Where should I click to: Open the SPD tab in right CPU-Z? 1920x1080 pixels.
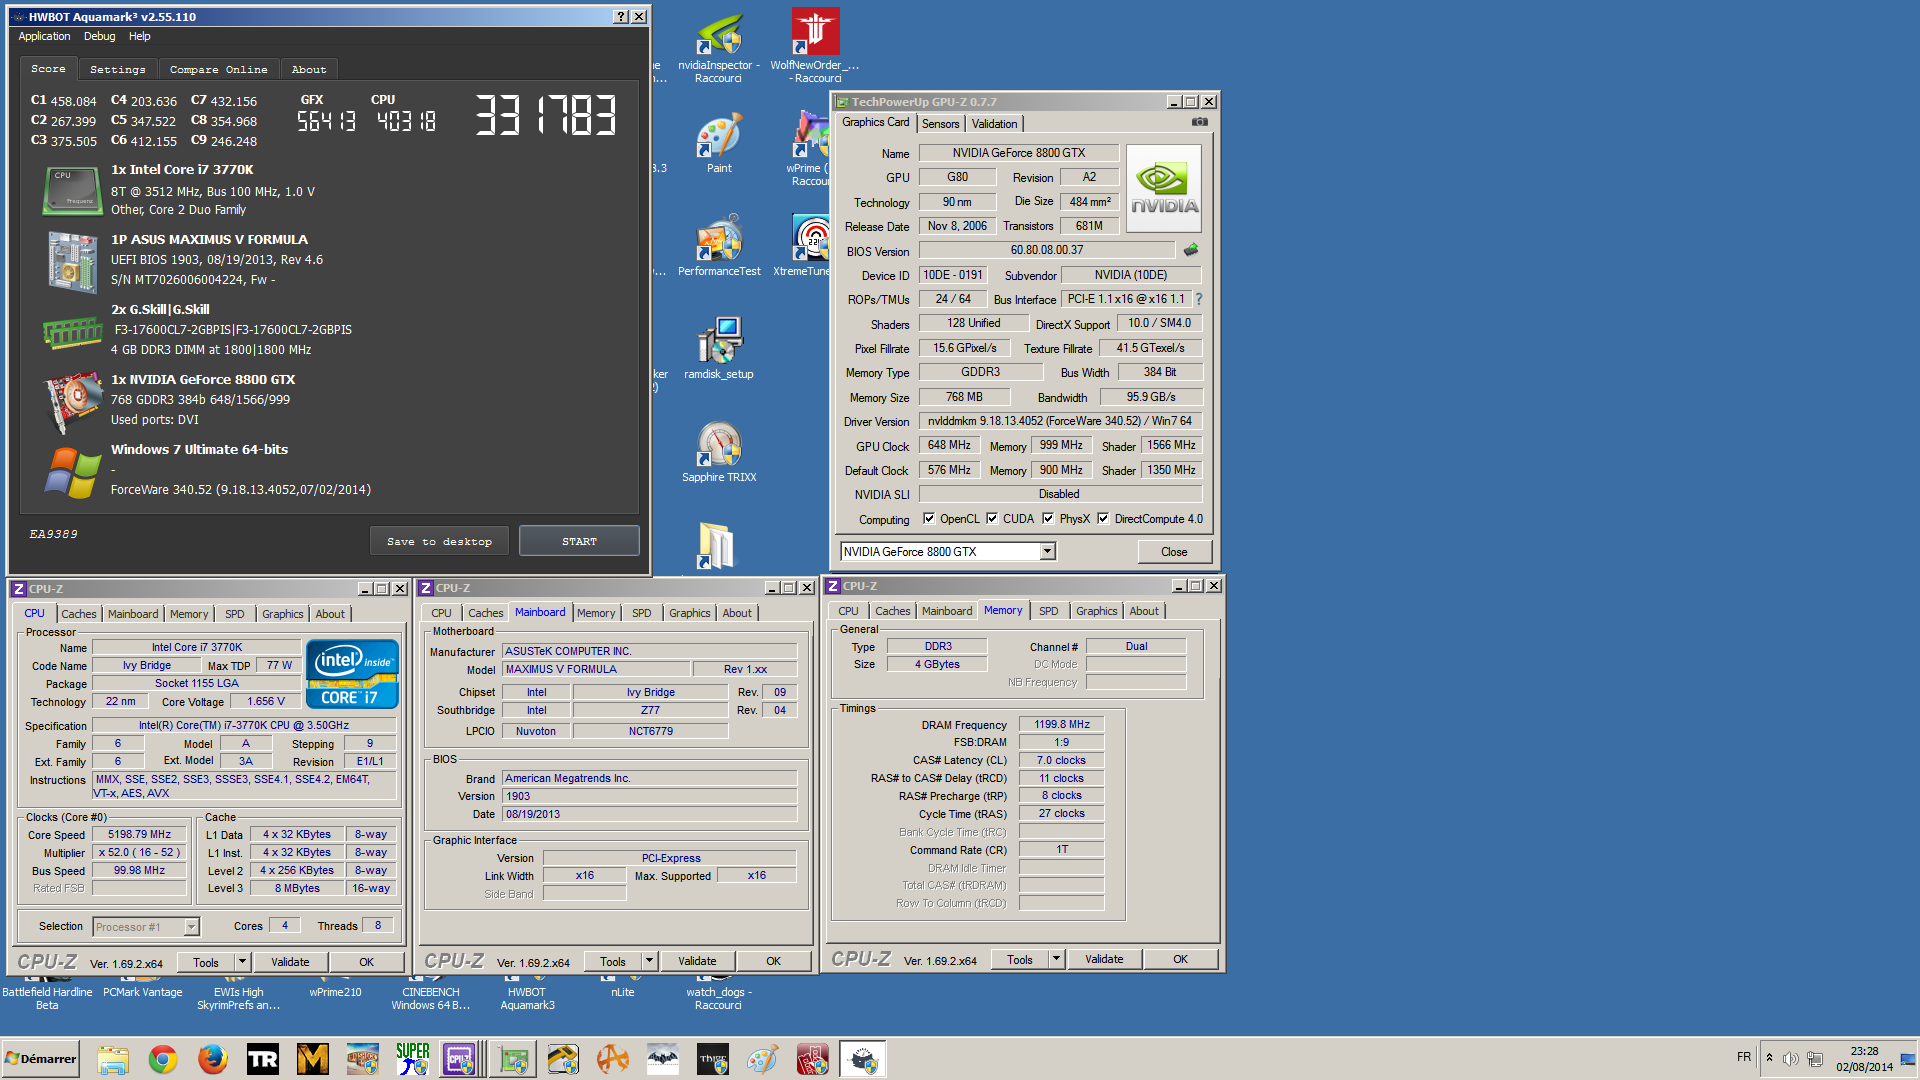(1048, 611)
